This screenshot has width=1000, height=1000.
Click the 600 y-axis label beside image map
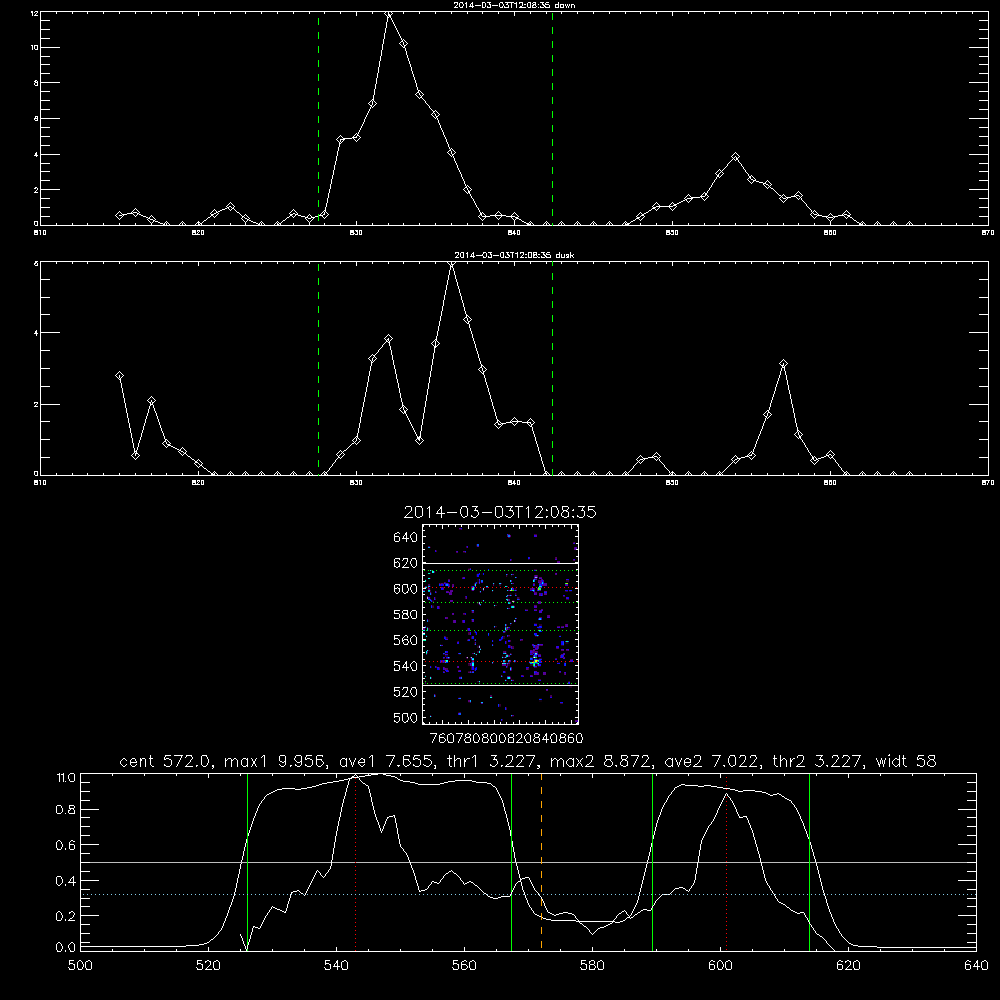[406, 589]
